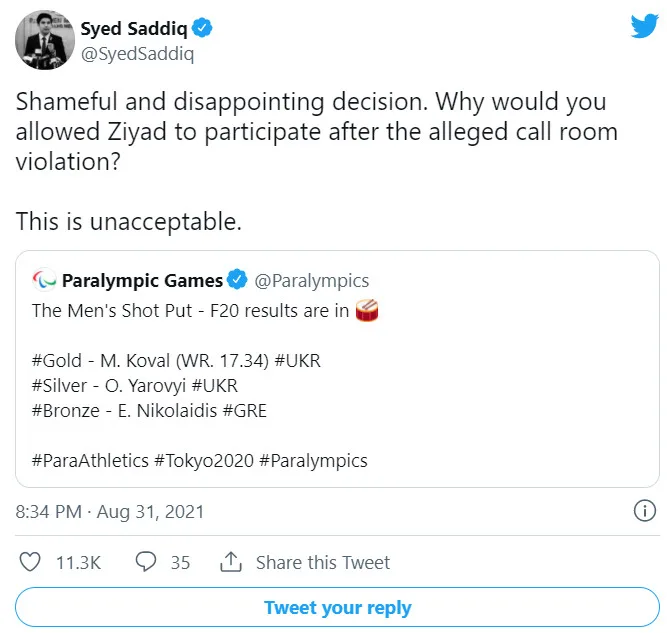This screenshot has height=633, width=667.
Task: Click the Paralympic Games verified badge
Action: pyautogui.click(x=239, y=280)
